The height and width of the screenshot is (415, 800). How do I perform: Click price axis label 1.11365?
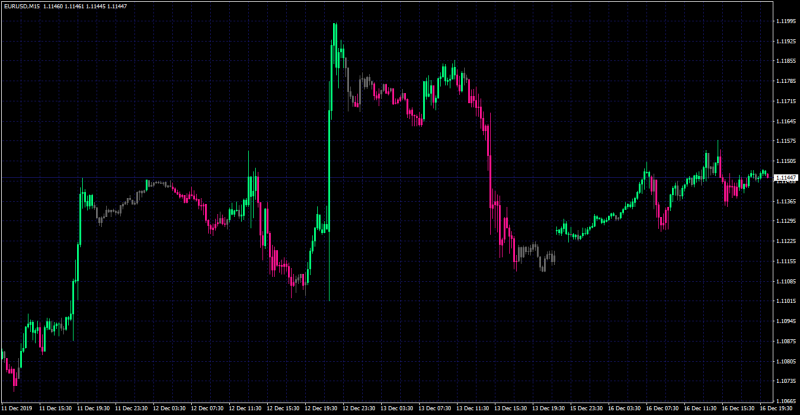[786, 202]
